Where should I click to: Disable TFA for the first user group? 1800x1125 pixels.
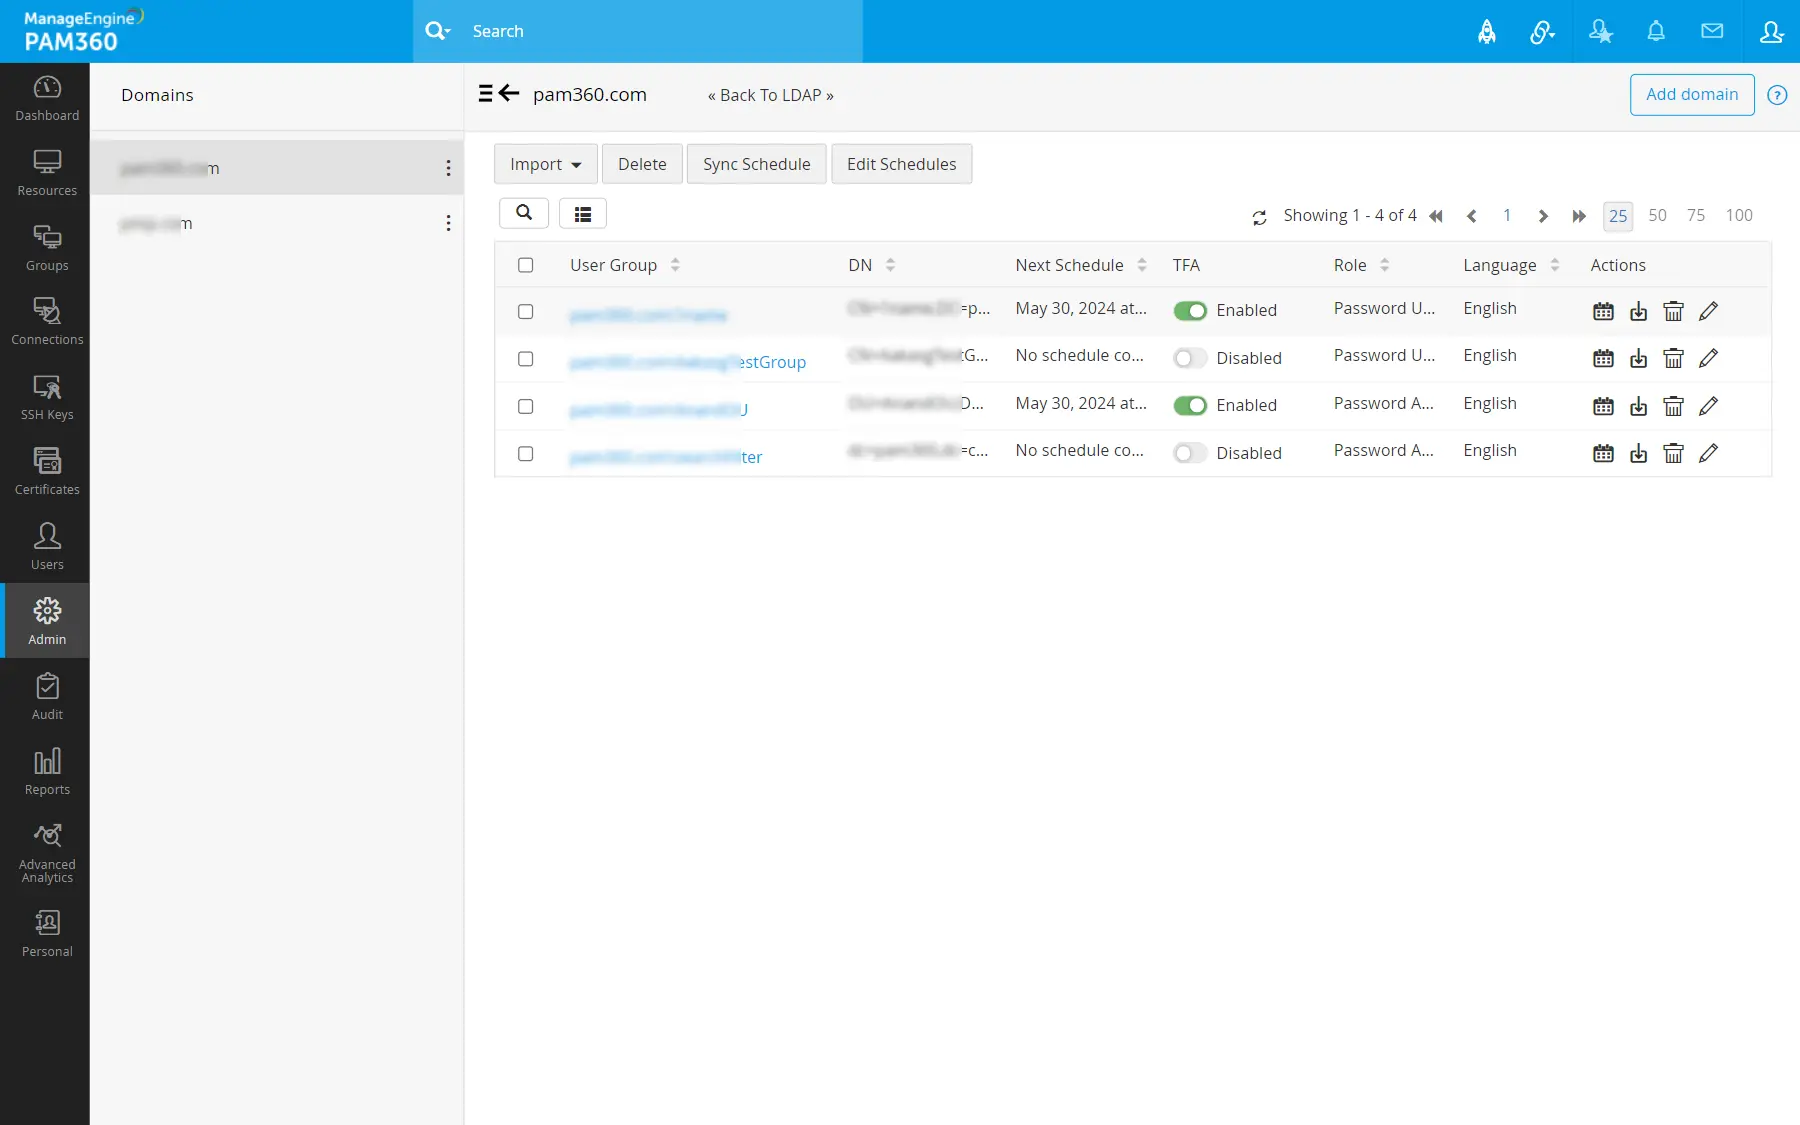pos(1190,311)
